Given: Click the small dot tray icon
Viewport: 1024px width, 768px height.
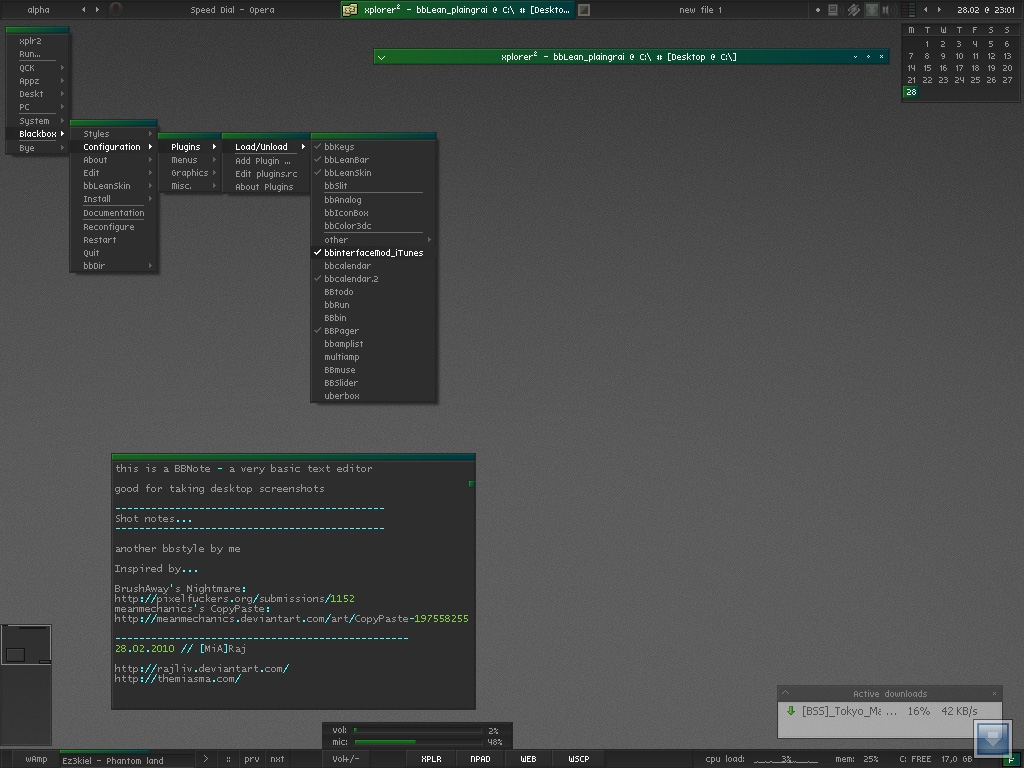Looking at the screenshot, I should point(818,10).
